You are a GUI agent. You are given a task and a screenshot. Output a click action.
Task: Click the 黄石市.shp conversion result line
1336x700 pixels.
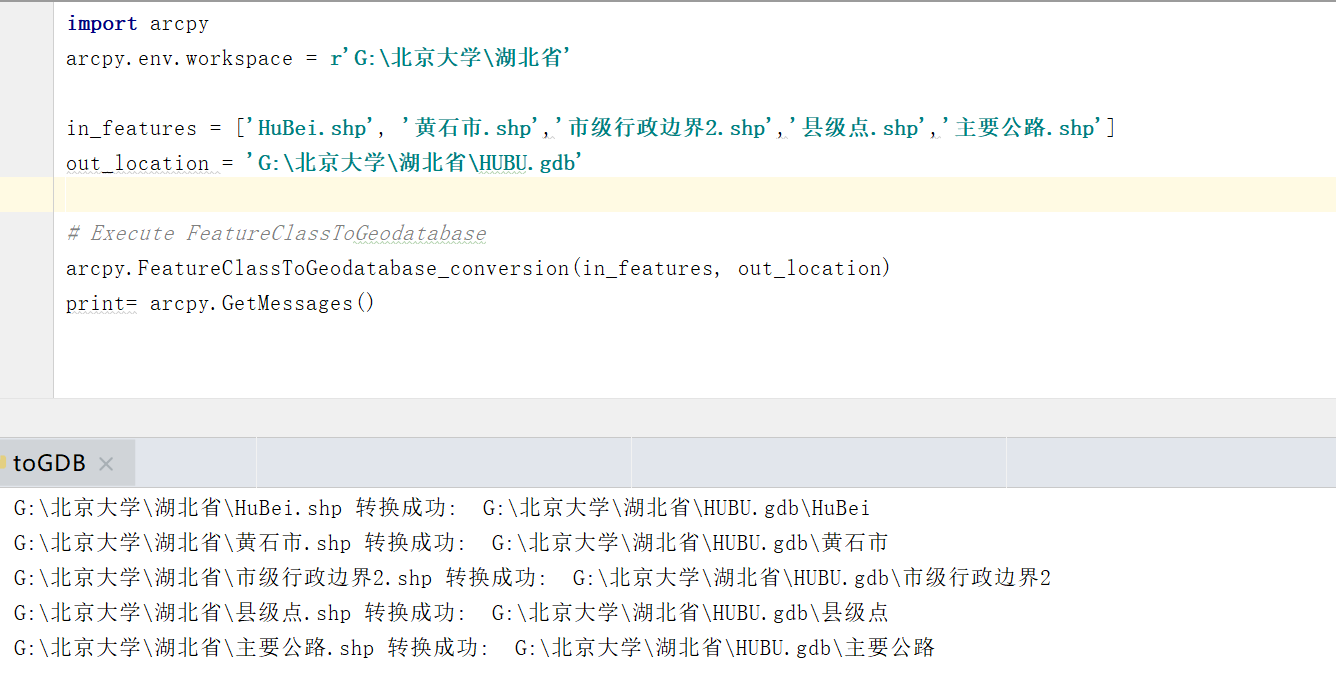pyautogui.click(x=440, y=542)
